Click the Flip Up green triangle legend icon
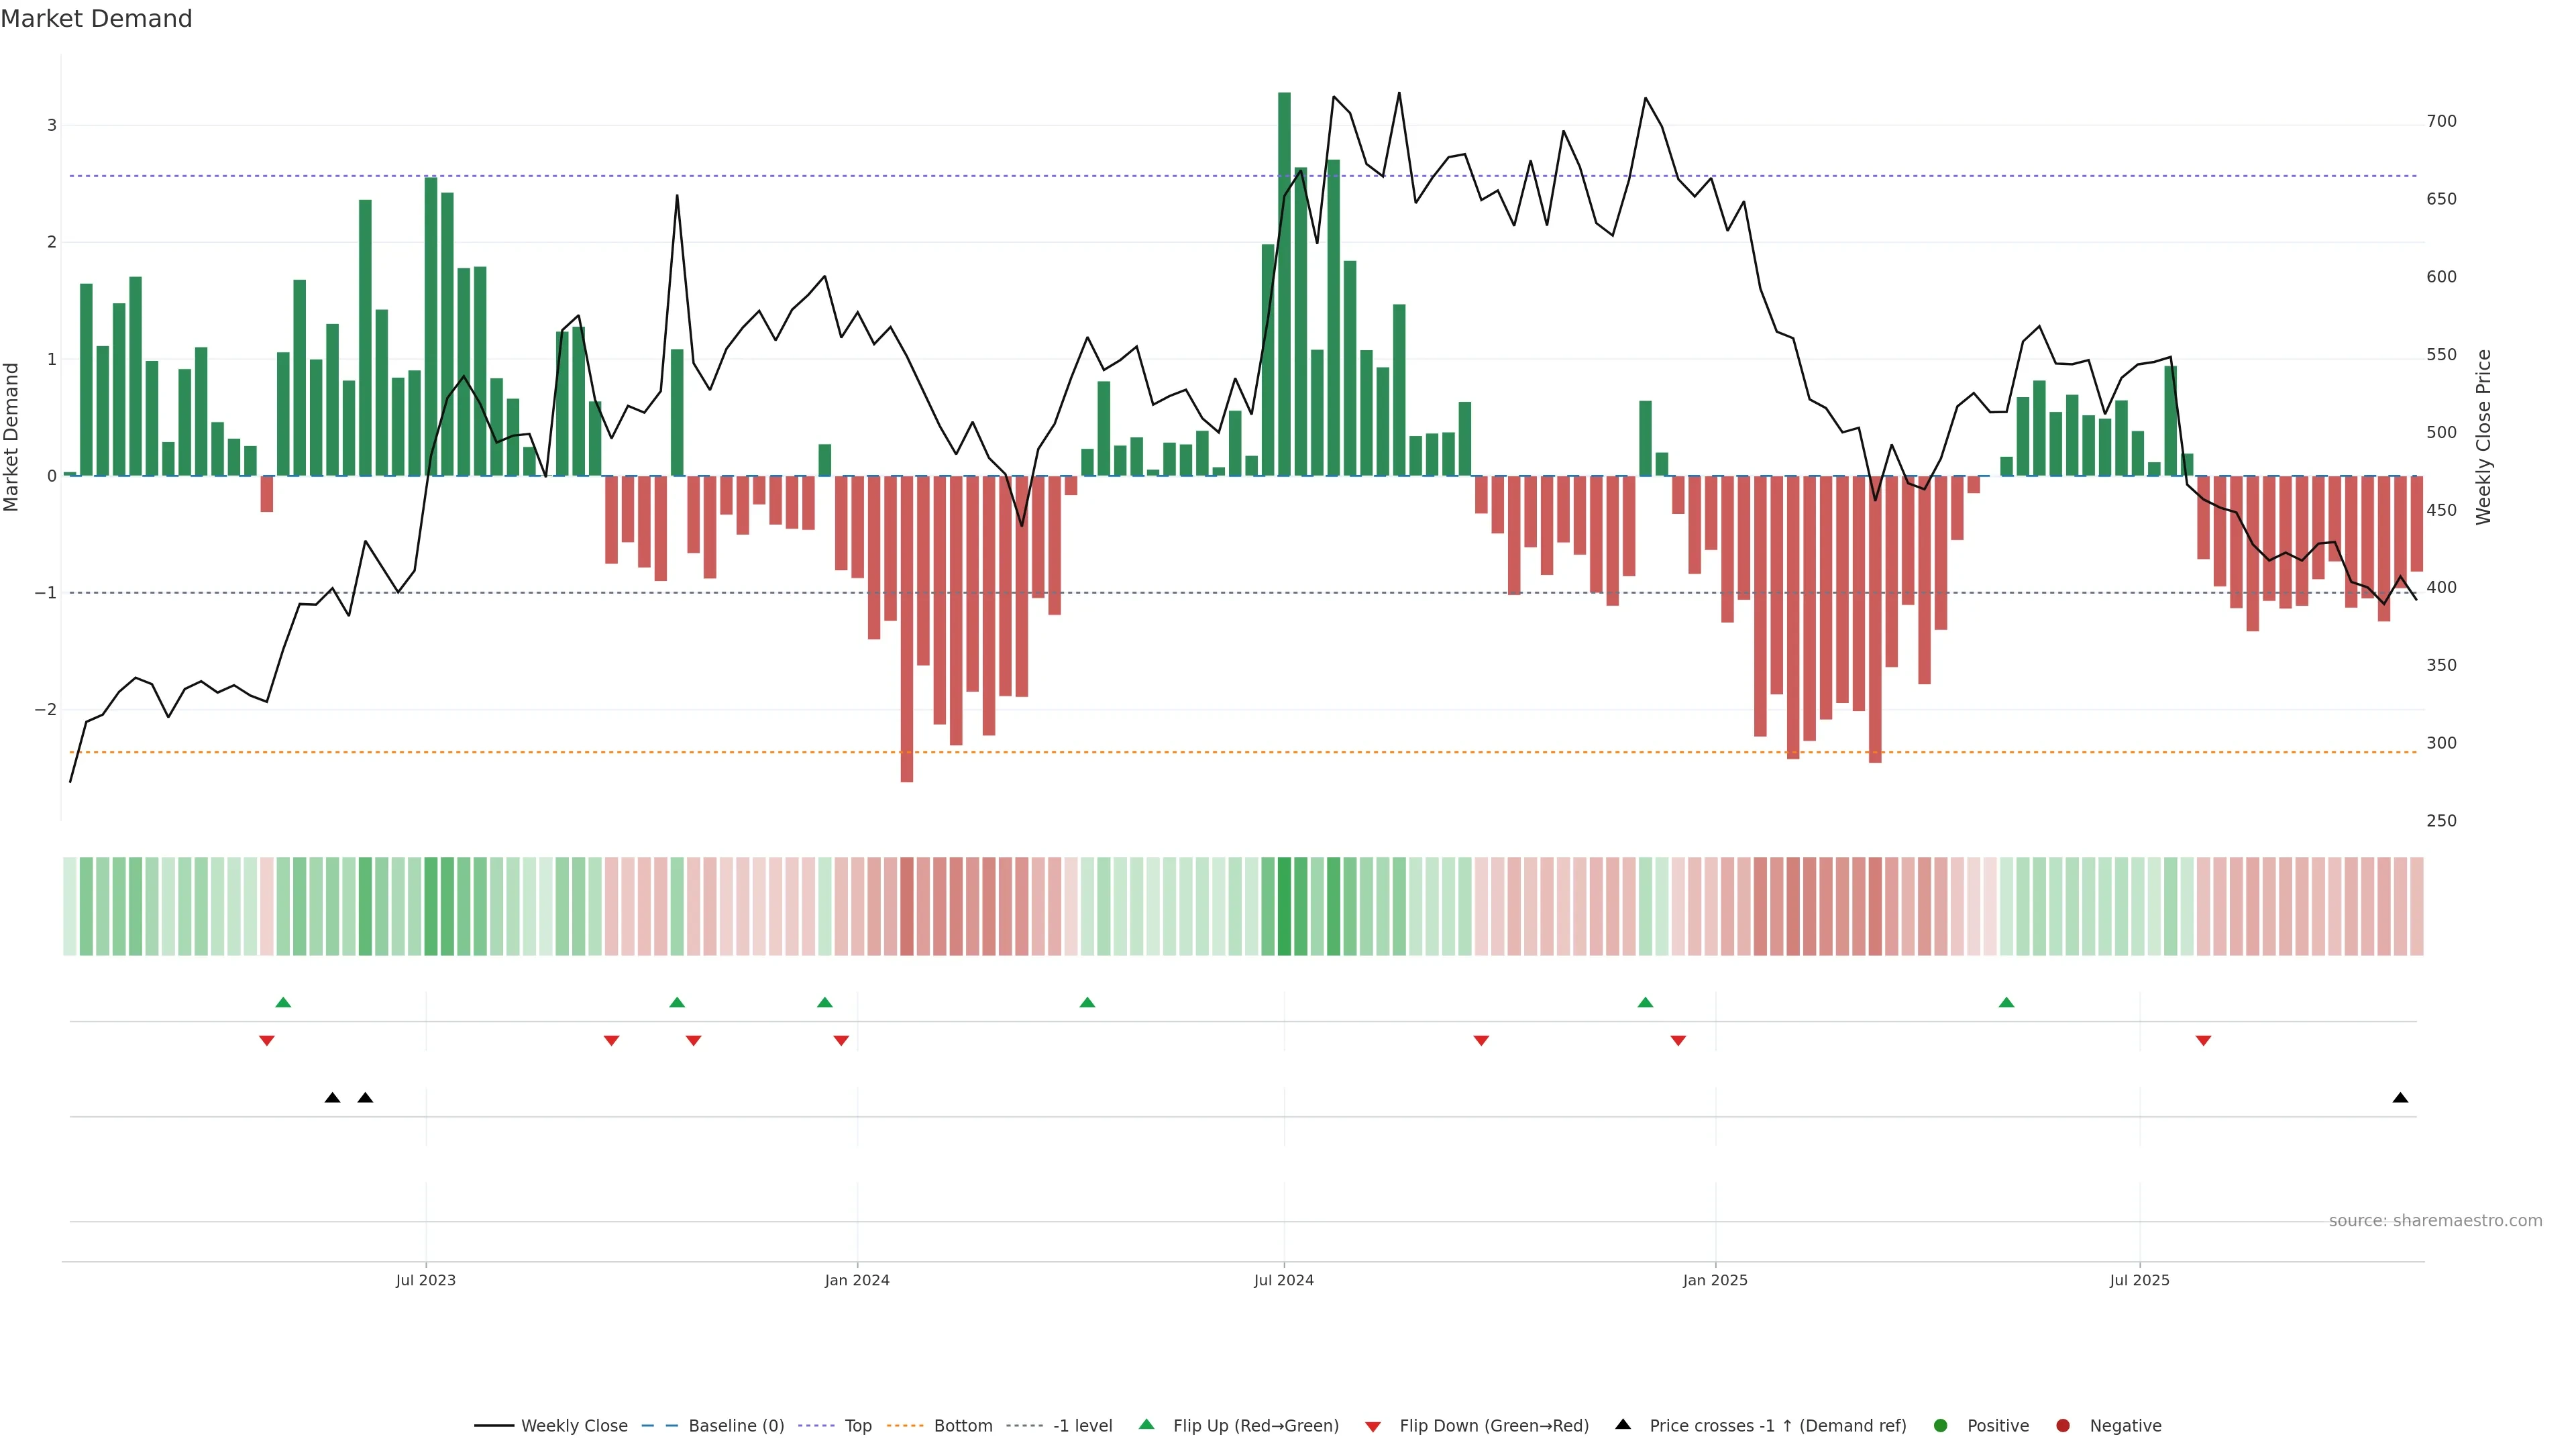 click(1147, 1424)
